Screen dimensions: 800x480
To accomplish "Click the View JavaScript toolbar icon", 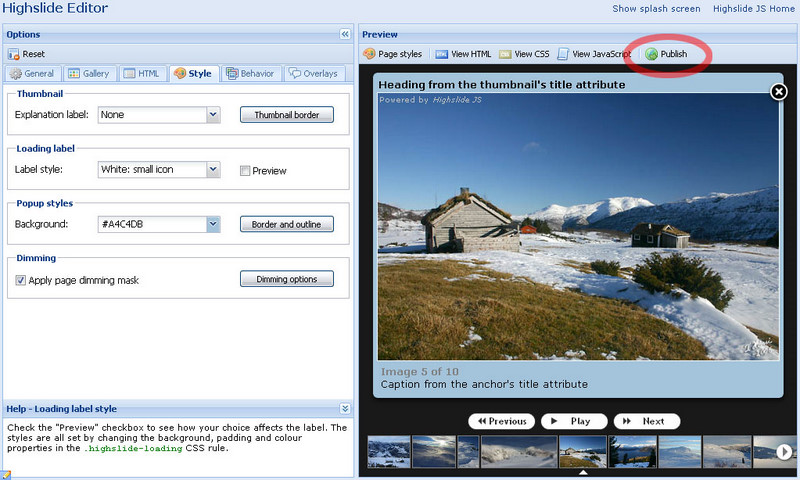I will [x=564, y=54].
